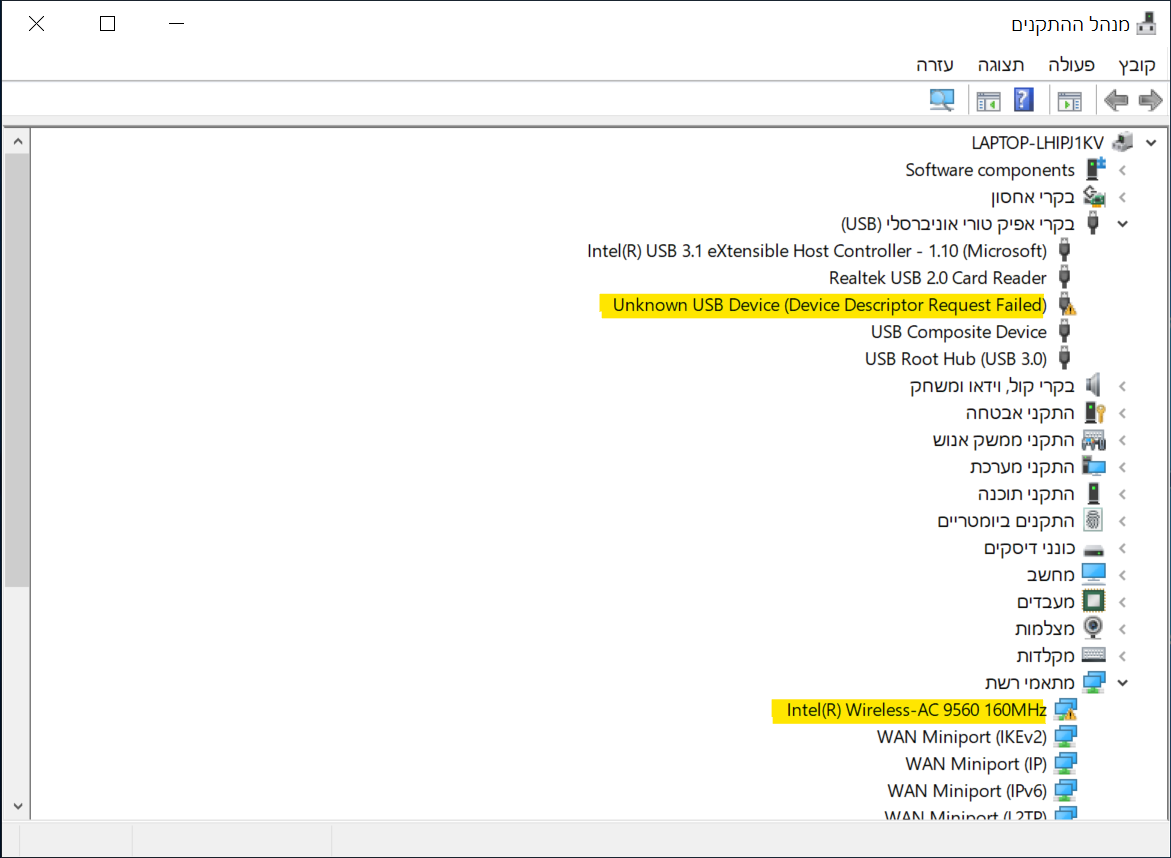Click the network adapter icon beside WAN Miniport (IKEv2)

pyautogui.click(x=1064, y=736)
